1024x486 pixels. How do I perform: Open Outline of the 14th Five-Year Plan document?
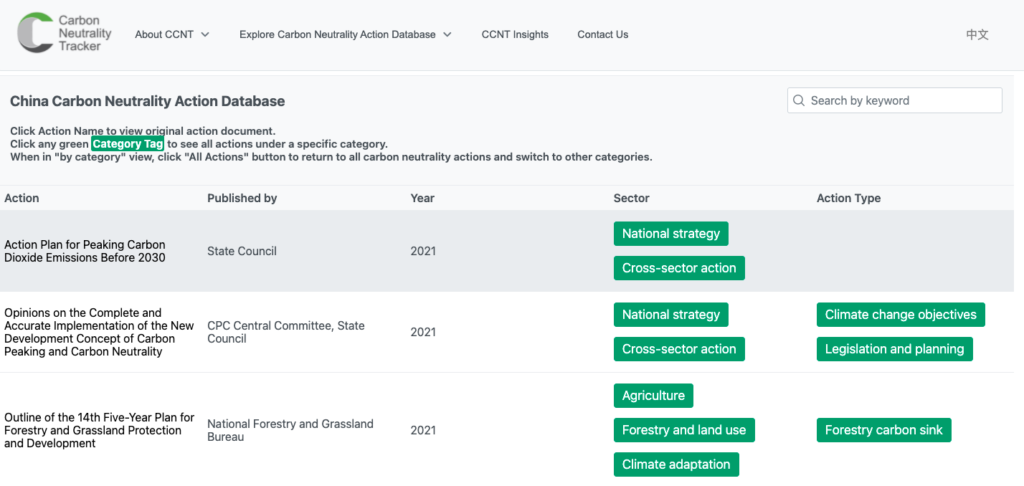[99, 430]
